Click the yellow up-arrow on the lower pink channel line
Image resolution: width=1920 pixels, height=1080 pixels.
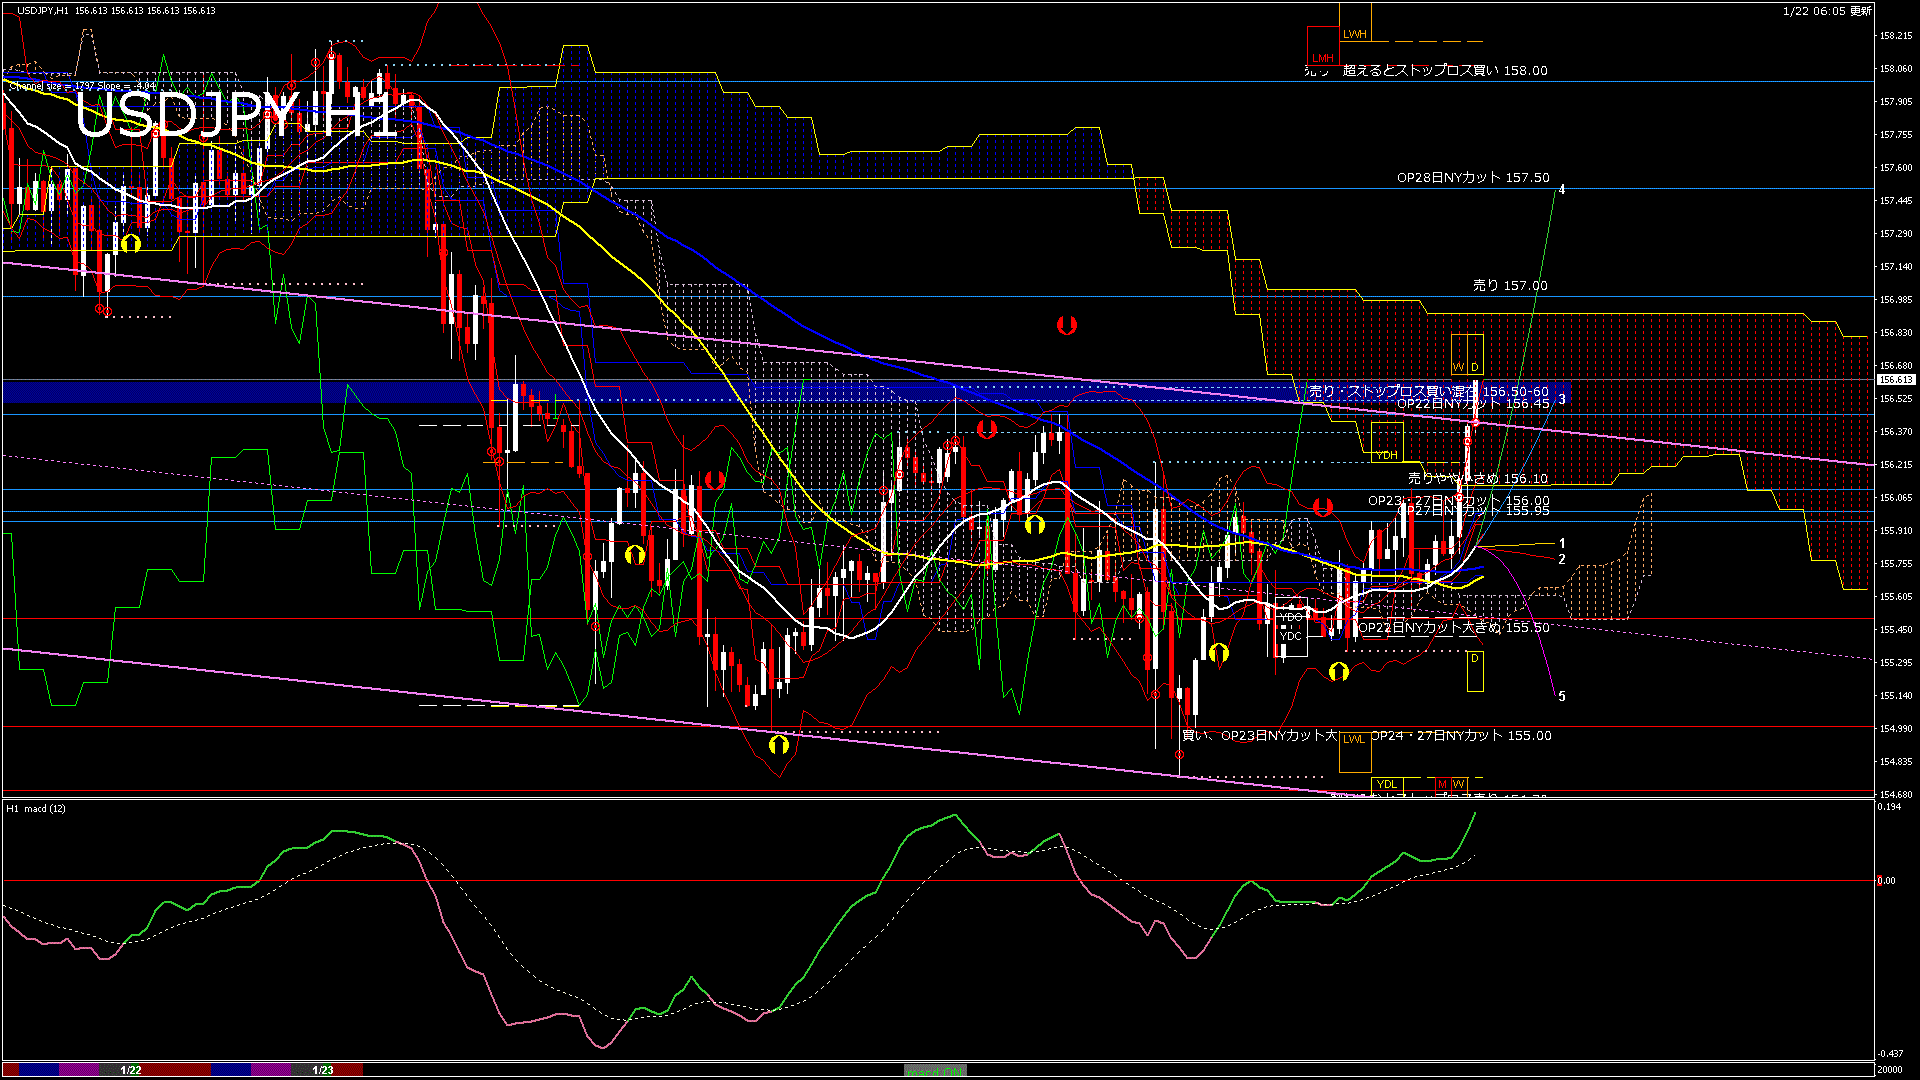(779, 744)
